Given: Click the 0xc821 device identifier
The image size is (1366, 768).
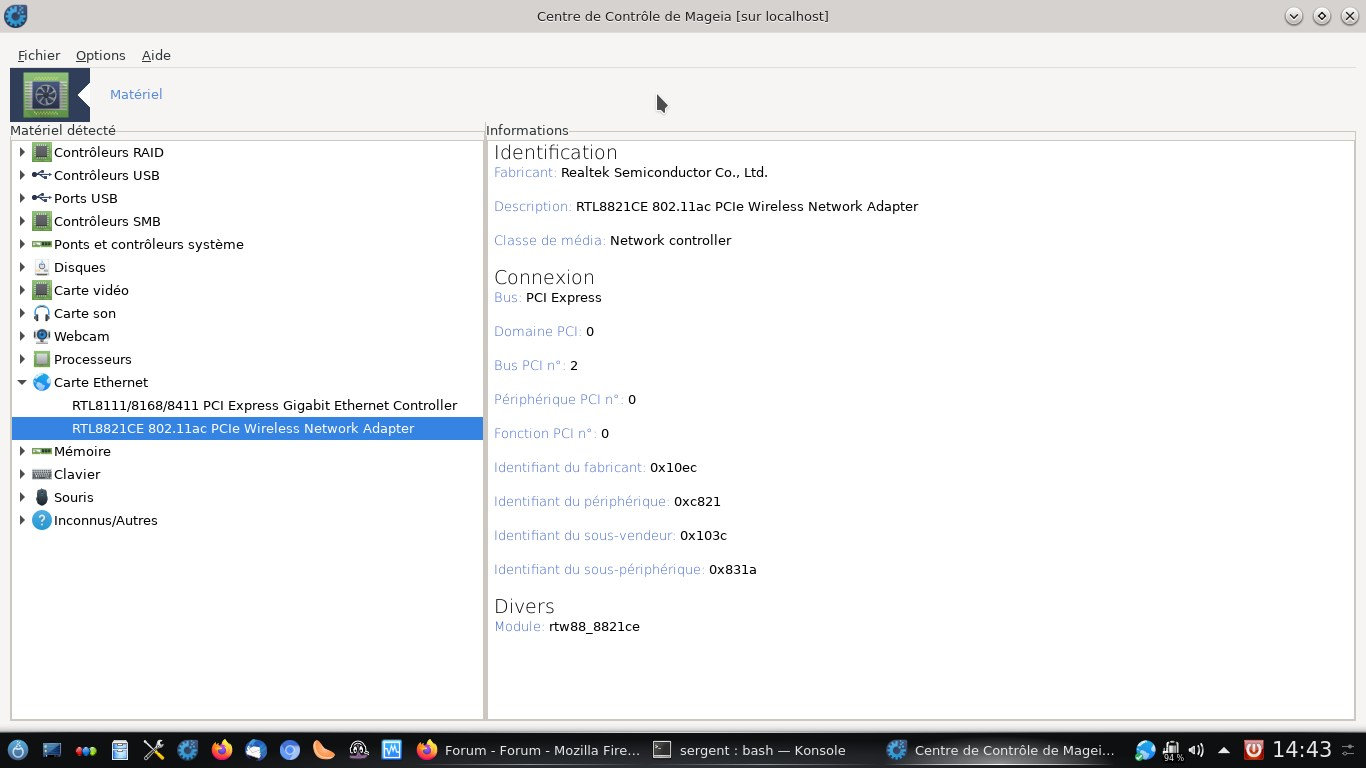Looking at the screenshot, I should [x=697, y=501].
